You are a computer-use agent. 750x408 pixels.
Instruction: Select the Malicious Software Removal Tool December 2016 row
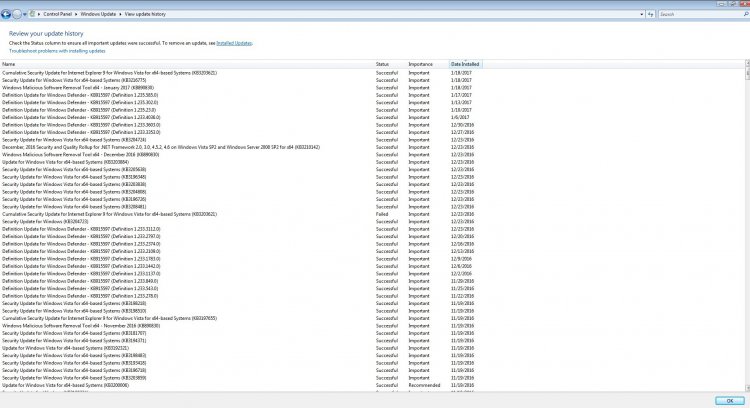239,154
